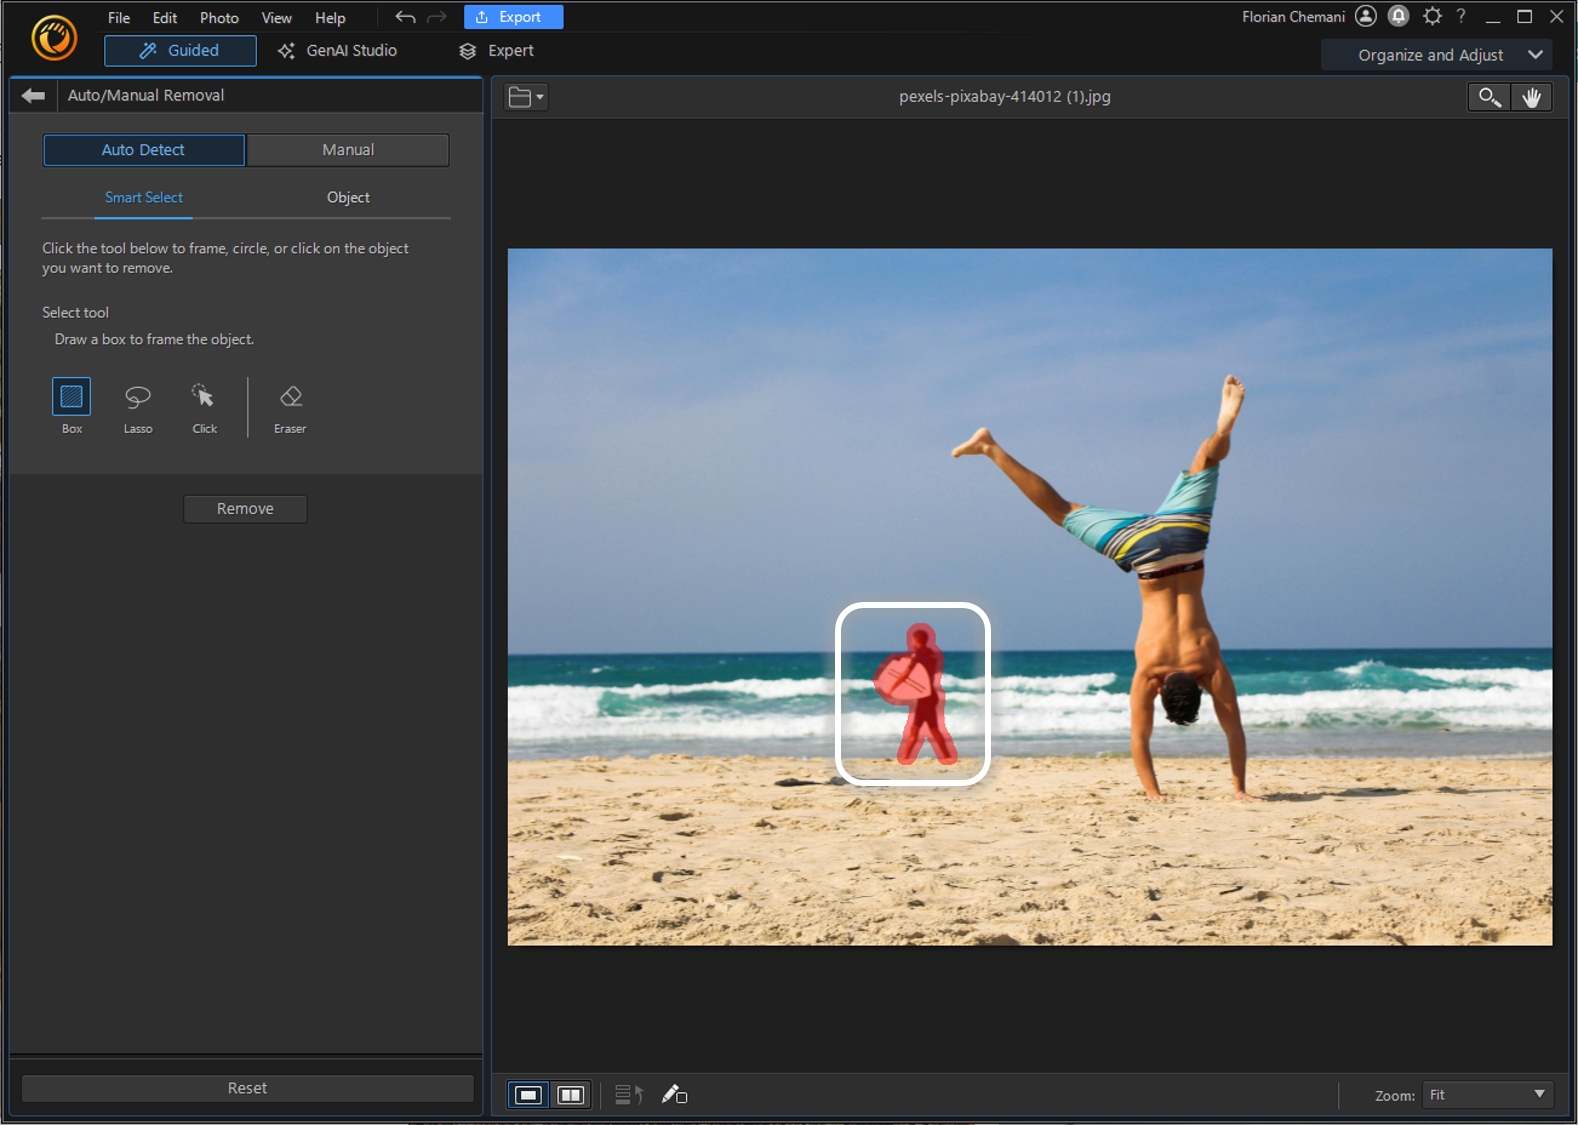Switch to Manual removal mode
Image resolution: width=1578 pixels, height=1125 pixels.
pyautogui.click(x=348, y=150)
